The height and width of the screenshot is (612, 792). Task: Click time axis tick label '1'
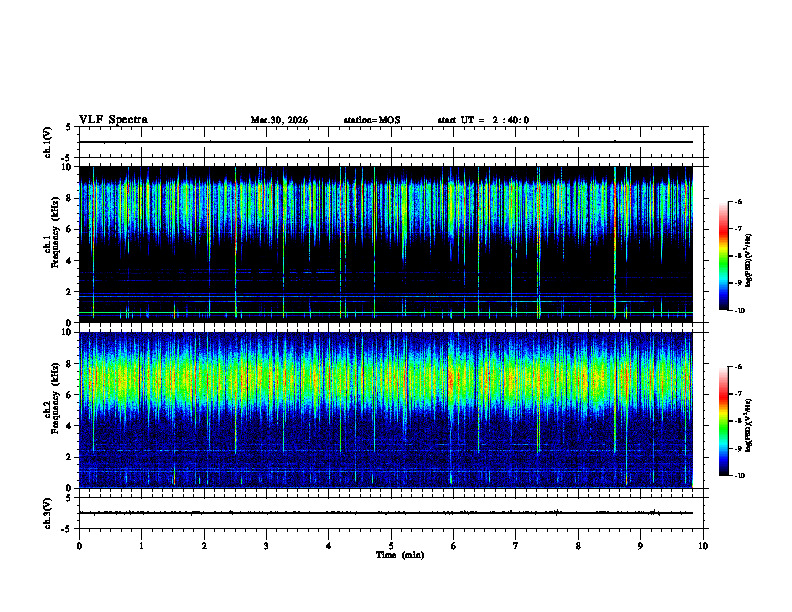coord(142,546)
